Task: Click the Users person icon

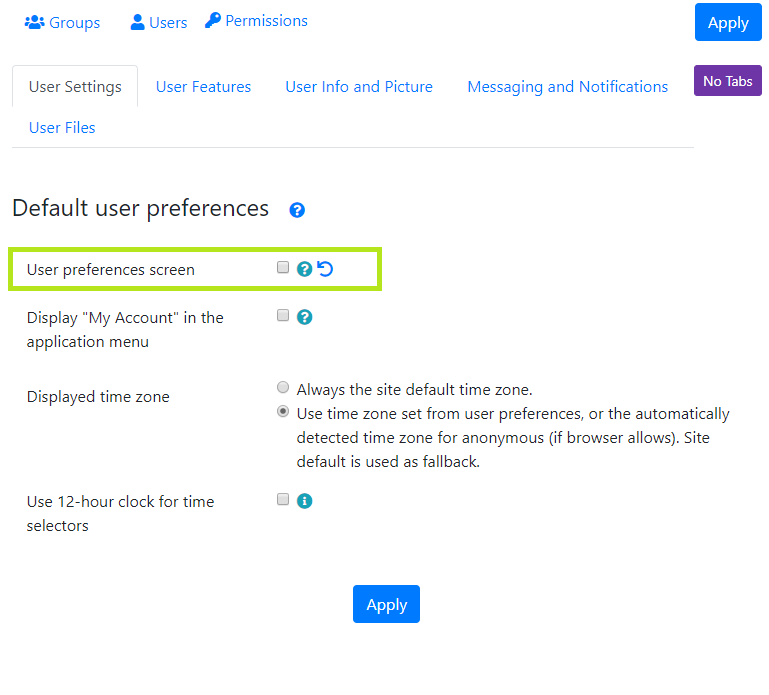Action: pos(137,22)
